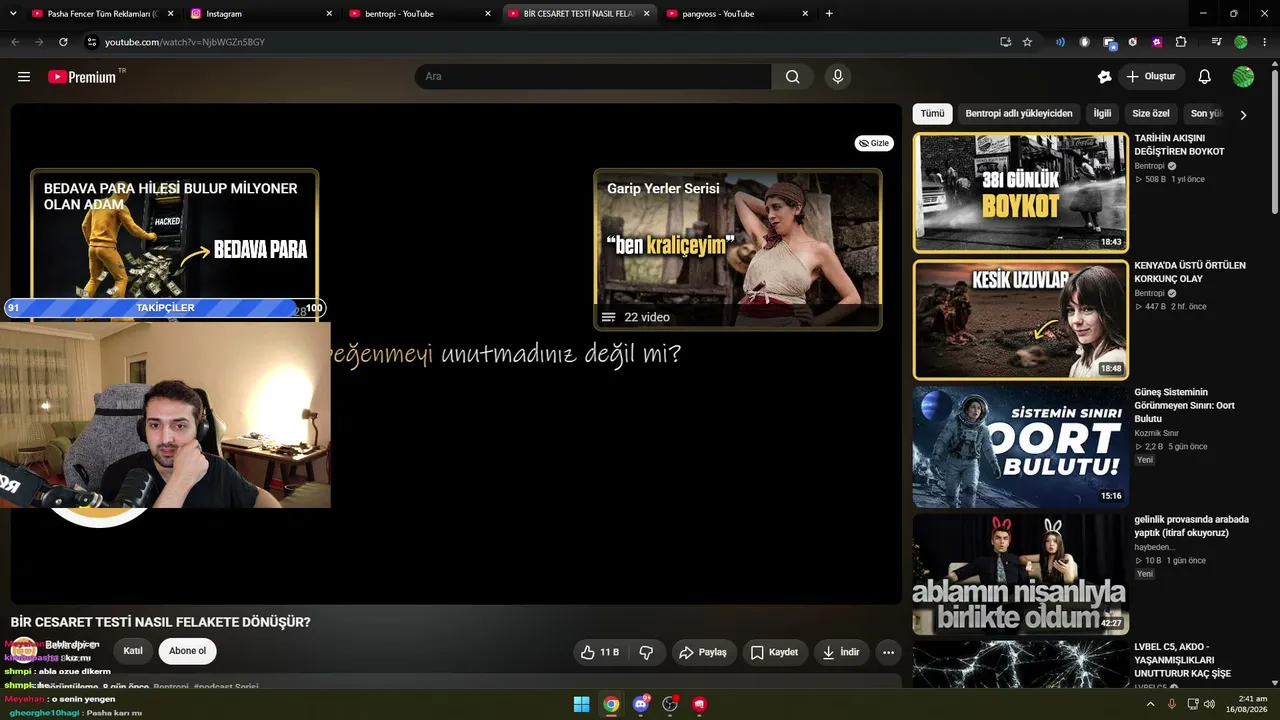Open YouTube notifications bell
1280x720 pixels.
1205,77
